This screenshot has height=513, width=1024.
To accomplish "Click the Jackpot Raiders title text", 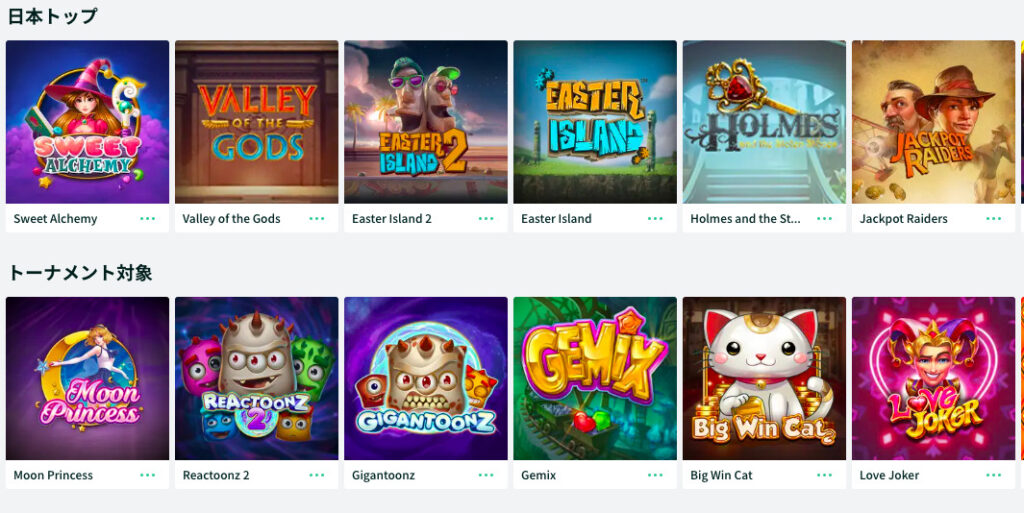I will pos(903,219).
